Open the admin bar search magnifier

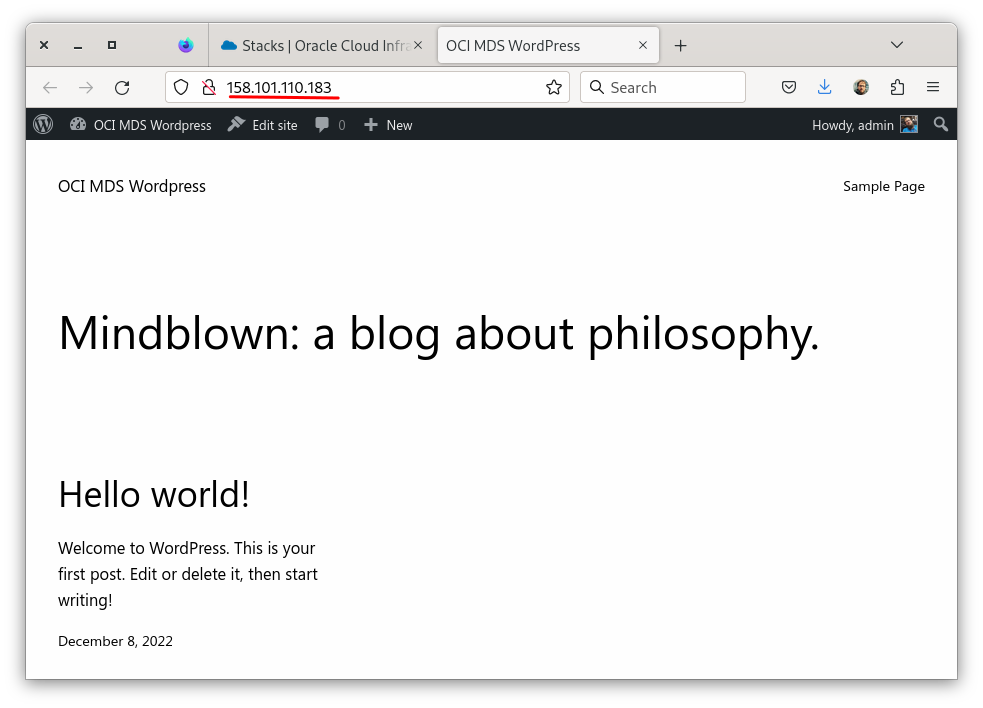940,124
